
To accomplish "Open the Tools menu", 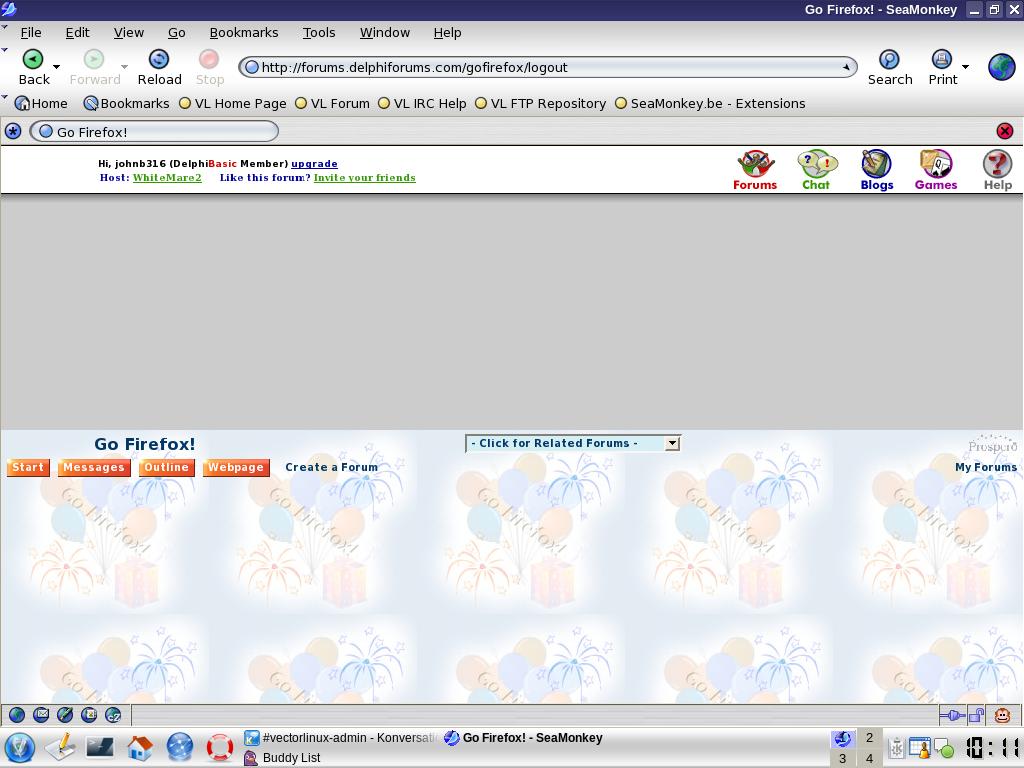I will coord(318,32).
